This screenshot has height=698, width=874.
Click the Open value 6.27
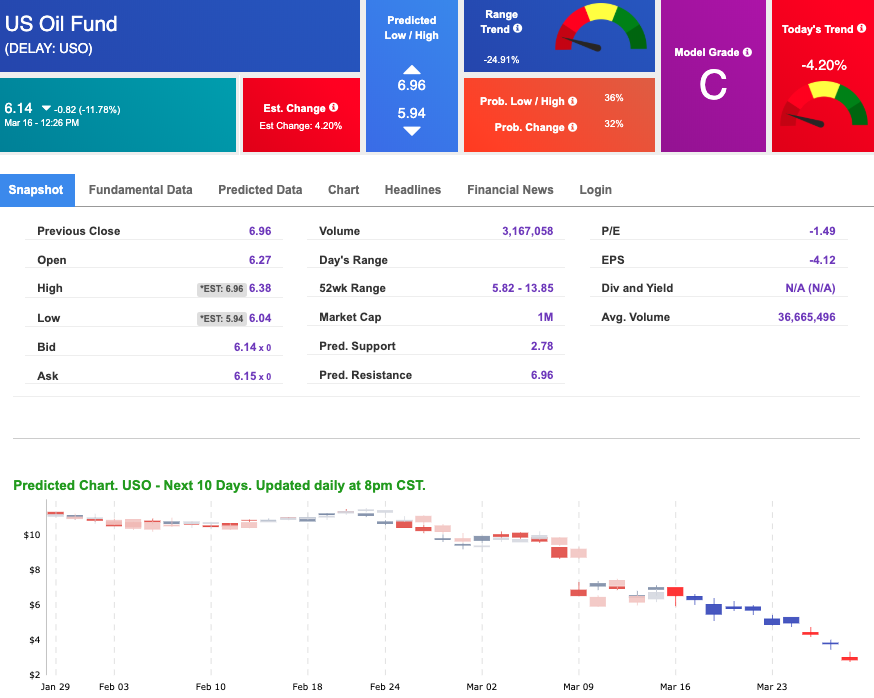tap(260, 260)
